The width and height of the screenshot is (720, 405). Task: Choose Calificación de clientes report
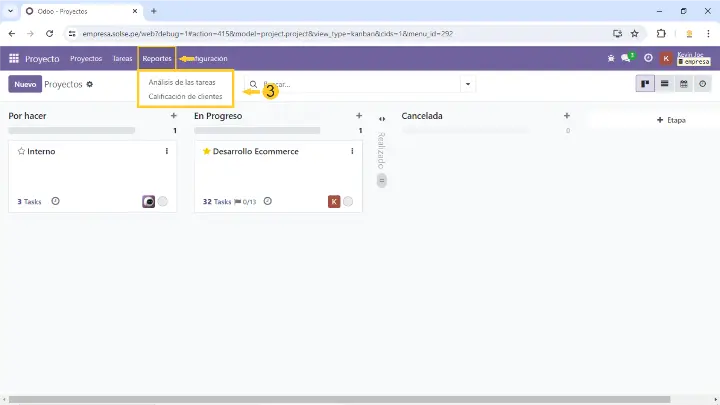(185, 96)
